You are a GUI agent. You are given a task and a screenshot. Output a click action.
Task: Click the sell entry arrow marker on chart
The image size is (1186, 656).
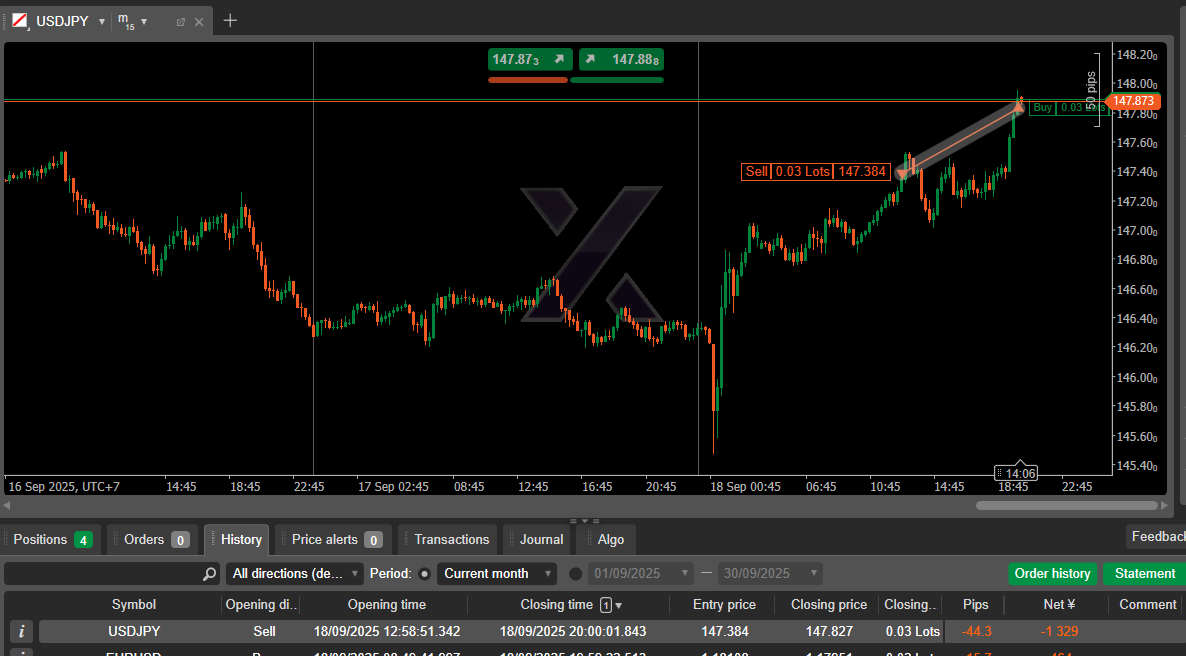click(902, 174)
